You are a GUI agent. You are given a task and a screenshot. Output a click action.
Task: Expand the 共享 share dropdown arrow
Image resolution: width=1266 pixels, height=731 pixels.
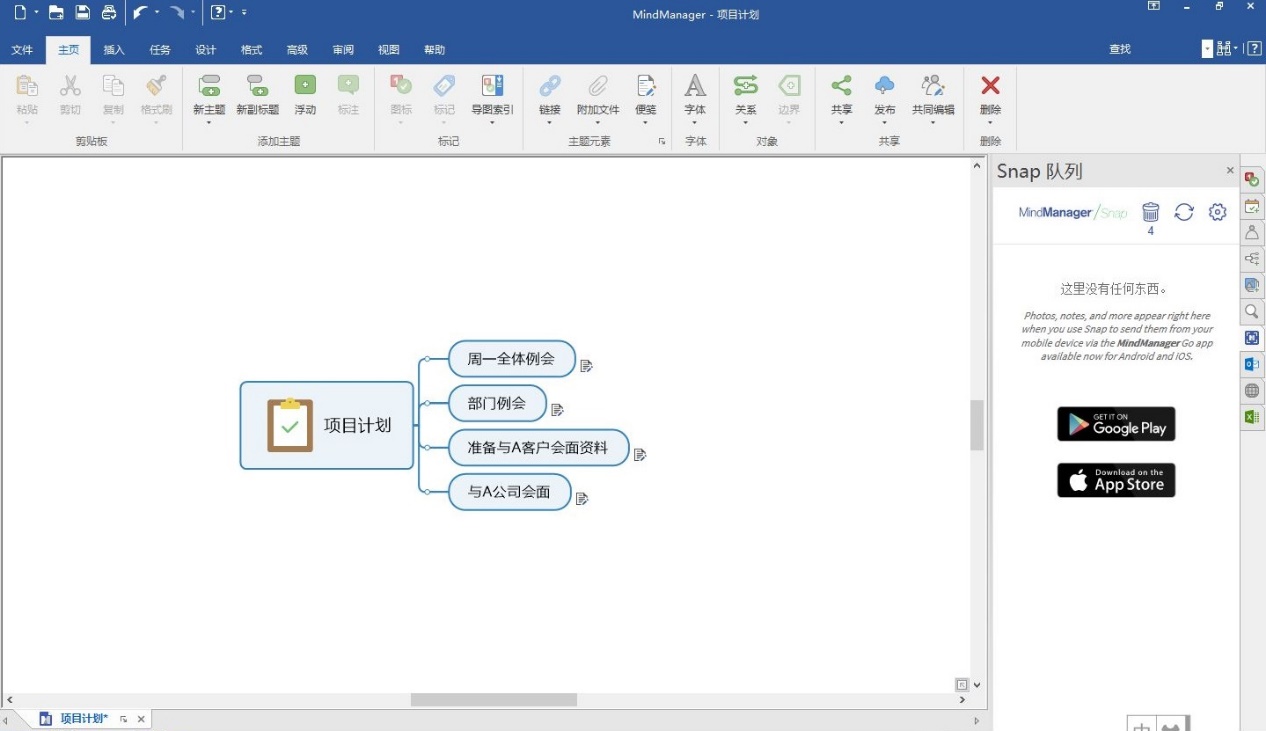[x=841, y=123]
